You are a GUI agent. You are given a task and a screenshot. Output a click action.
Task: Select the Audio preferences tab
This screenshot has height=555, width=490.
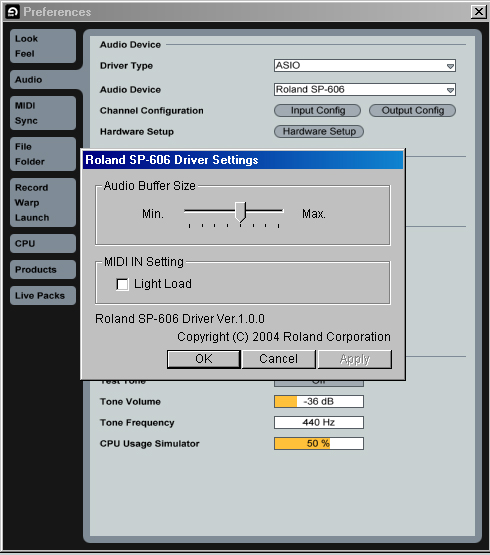[44, 80]
